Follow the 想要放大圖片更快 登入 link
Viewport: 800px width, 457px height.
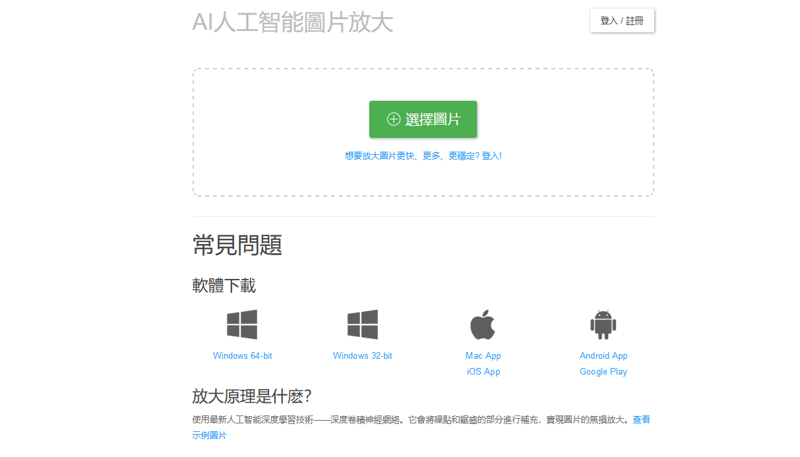click(423, 156)
